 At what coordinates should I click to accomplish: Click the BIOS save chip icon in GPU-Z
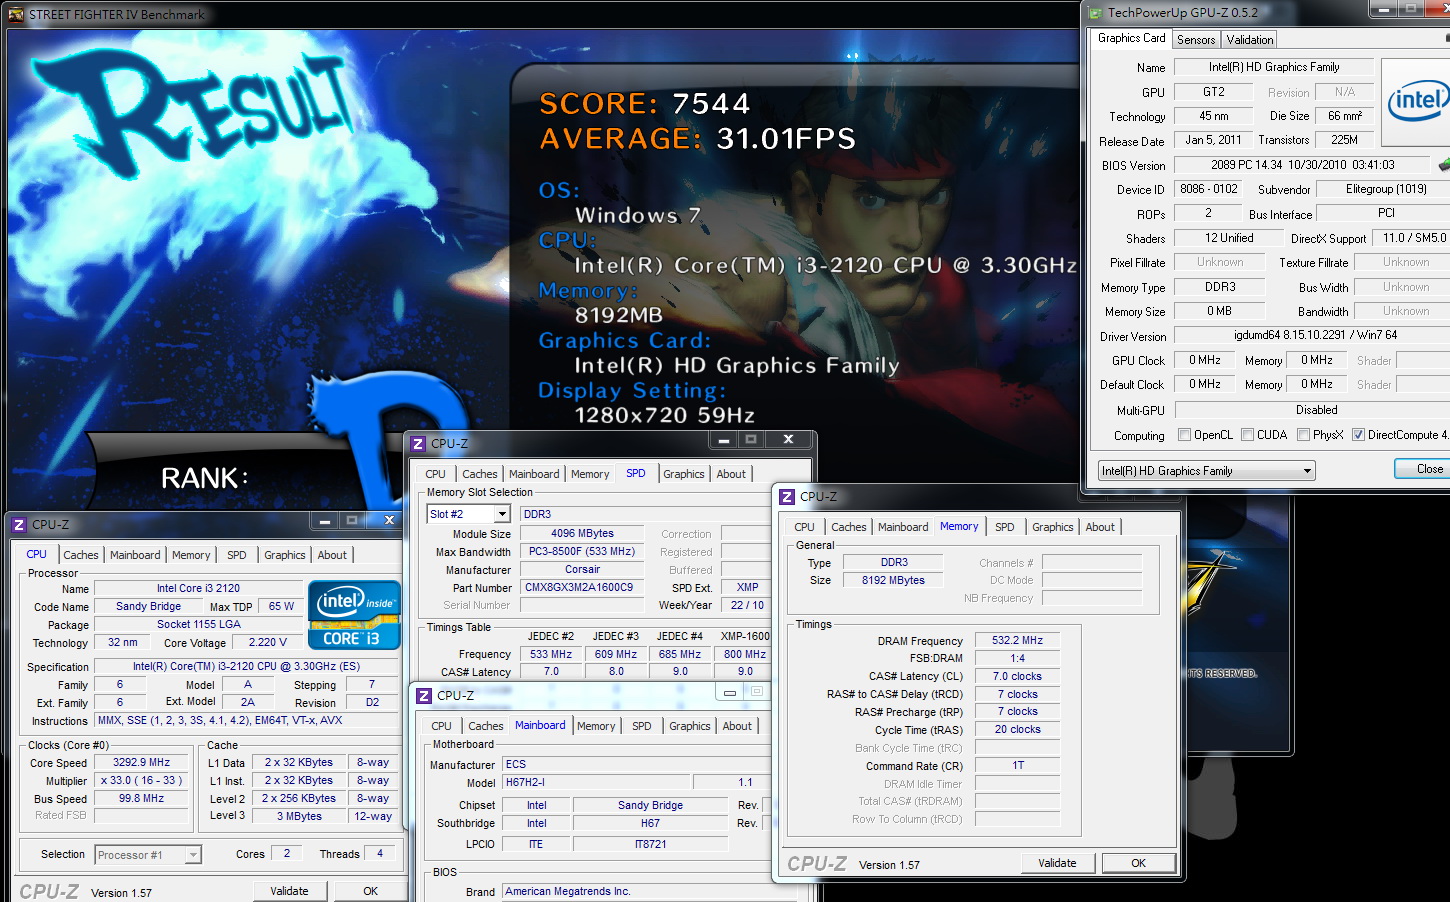(x=1444, y=165)
